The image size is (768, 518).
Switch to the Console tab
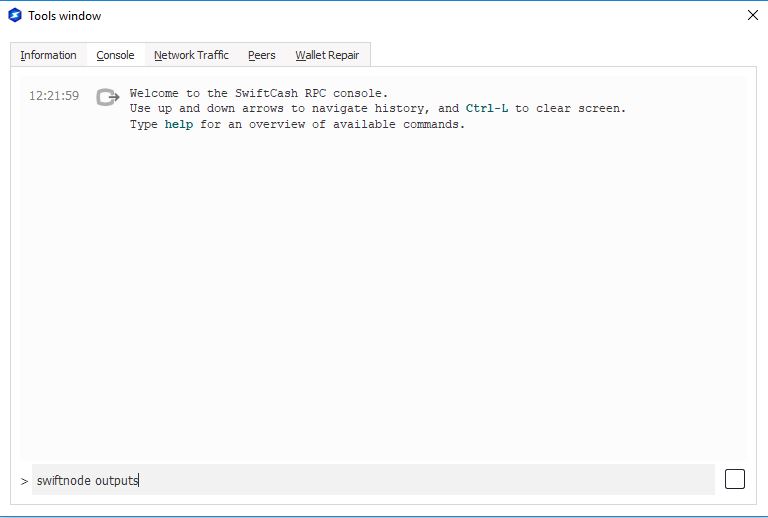(x=115, y=55)
